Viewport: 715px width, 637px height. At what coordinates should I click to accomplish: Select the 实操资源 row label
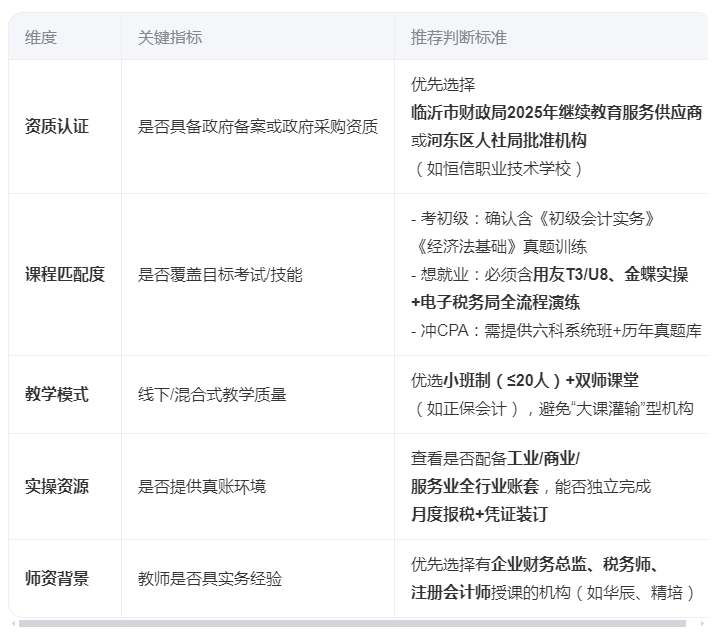pos(57,487)
